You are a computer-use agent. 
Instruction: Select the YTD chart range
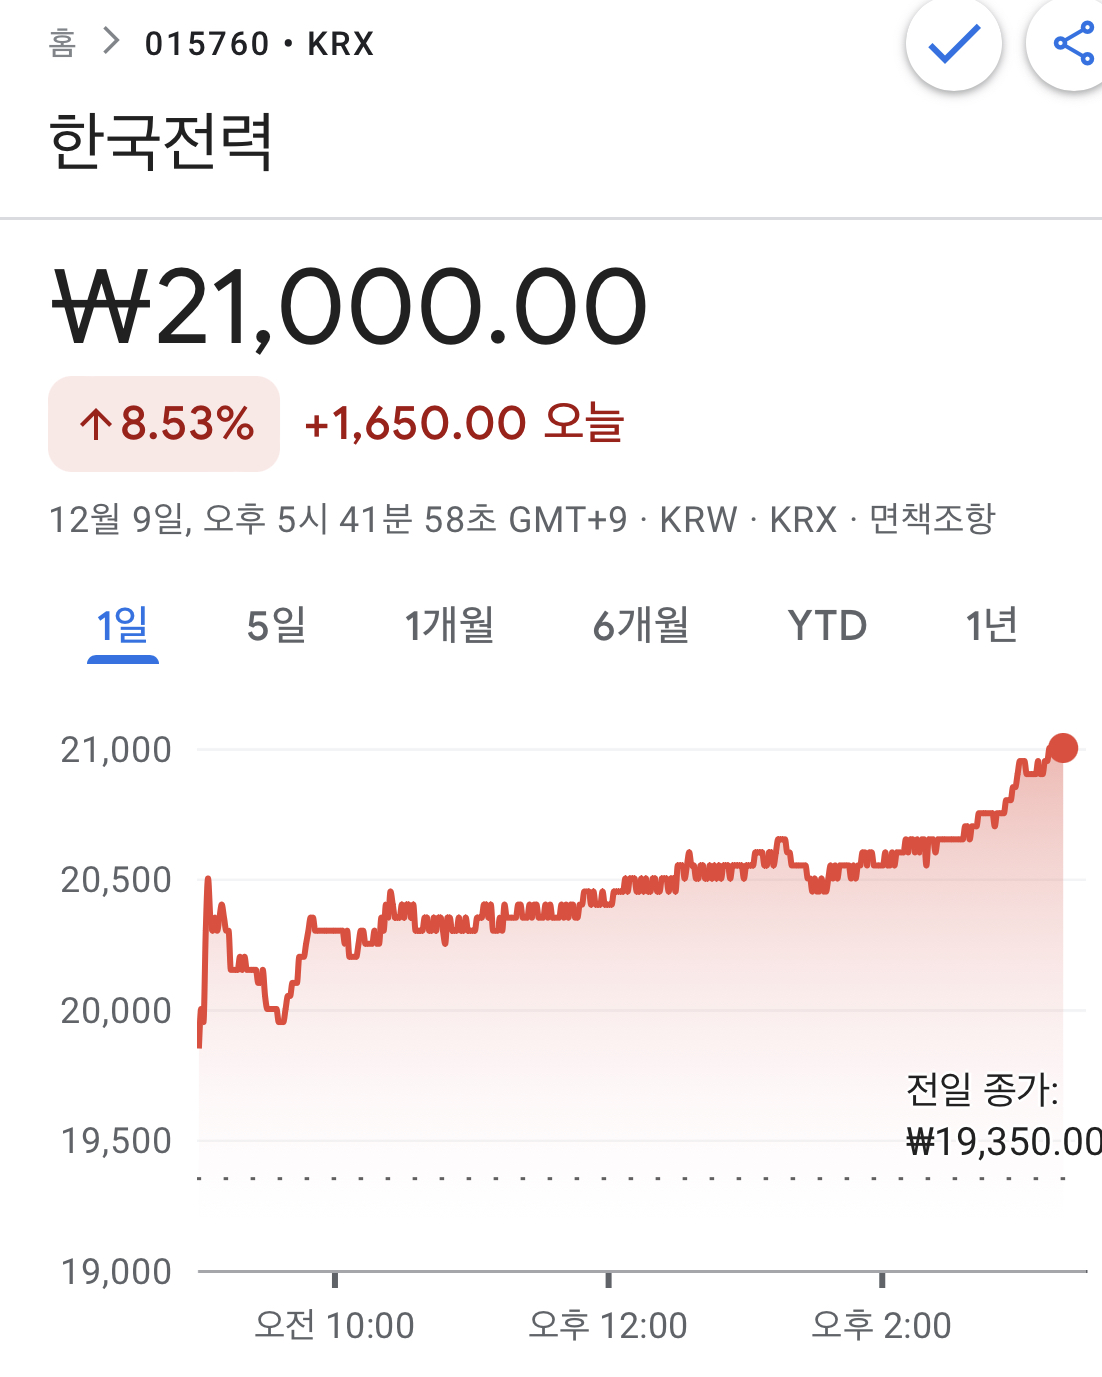click(x=827, y=626)
